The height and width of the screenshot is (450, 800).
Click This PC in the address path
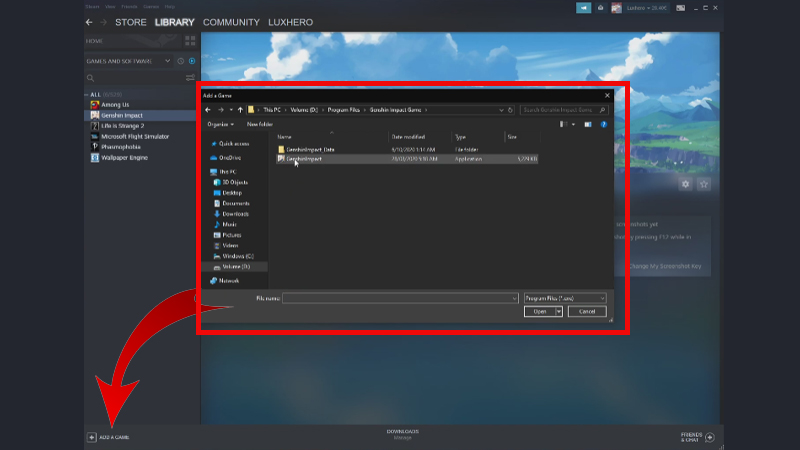click(x=272, y=110)
